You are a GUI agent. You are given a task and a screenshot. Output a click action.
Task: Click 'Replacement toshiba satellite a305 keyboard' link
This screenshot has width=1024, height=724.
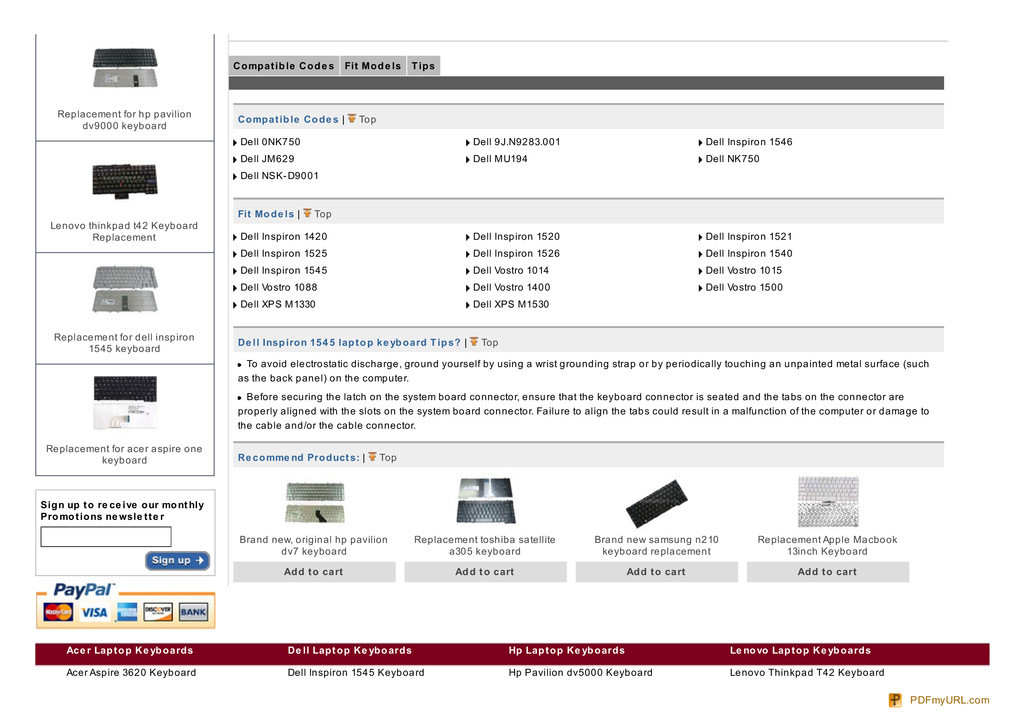[x=485, y=545]
